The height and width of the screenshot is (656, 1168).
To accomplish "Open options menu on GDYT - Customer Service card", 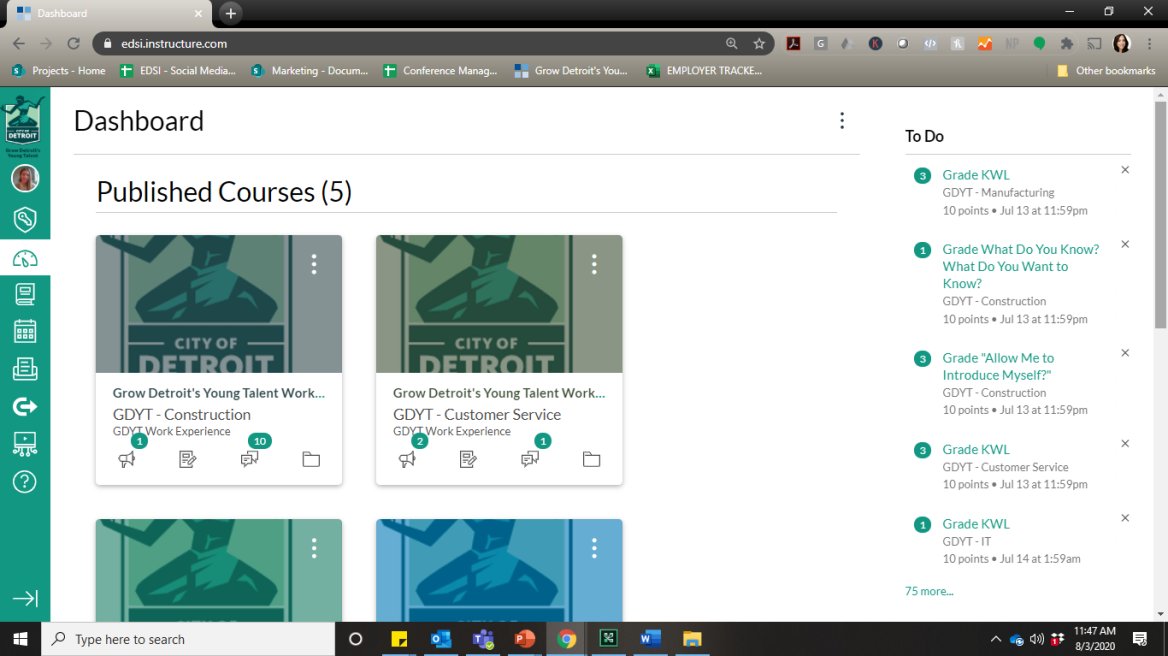I will 594,264.
